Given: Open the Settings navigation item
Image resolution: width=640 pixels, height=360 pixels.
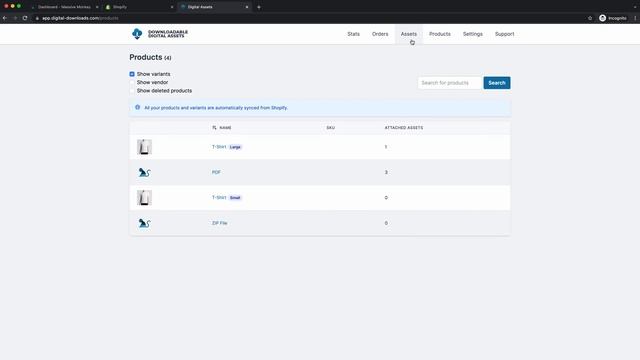Looking at the screenshot, I should click(473, 34).
